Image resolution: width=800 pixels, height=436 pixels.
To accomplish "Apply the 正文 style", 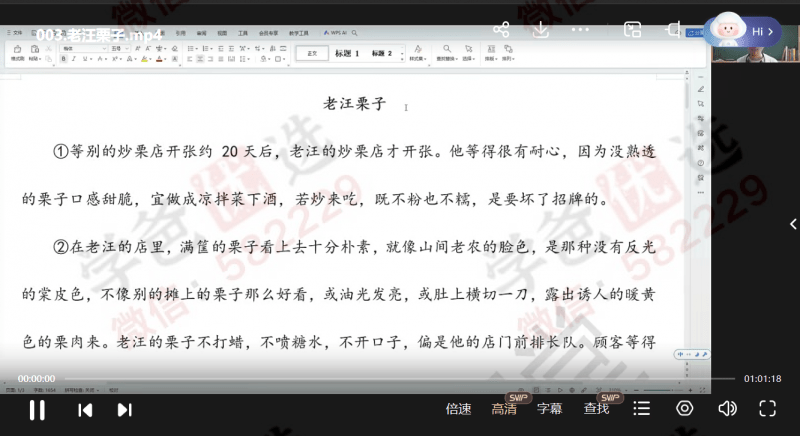I will [312, 54].
